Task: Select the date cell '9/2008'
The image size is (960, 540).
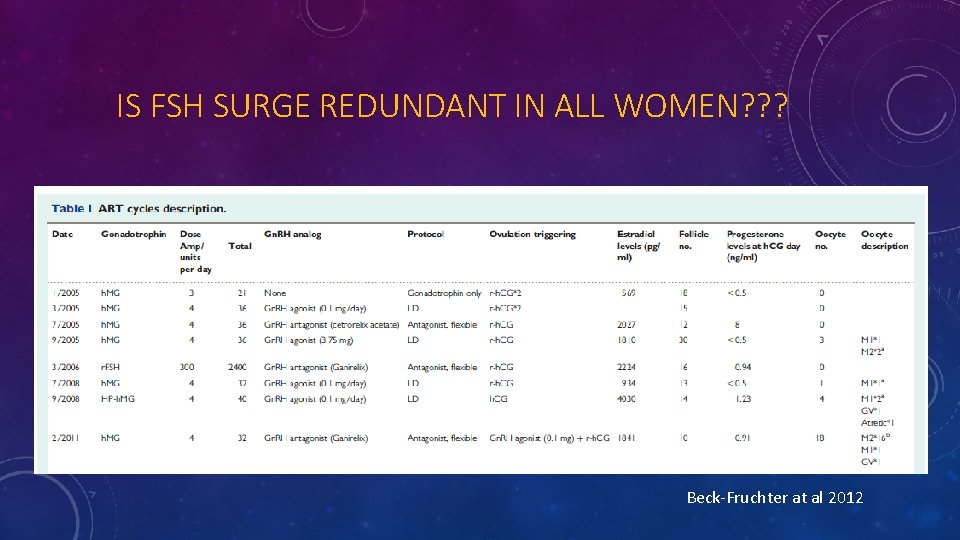Action: click(66, 399)
